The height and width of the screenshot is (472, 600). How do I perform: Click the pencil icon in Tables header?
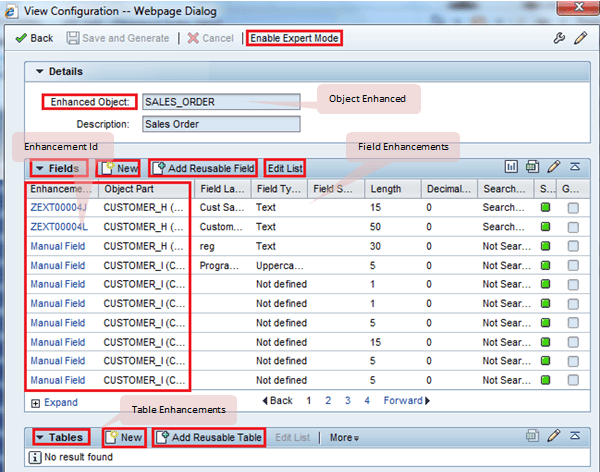point(553,437)
